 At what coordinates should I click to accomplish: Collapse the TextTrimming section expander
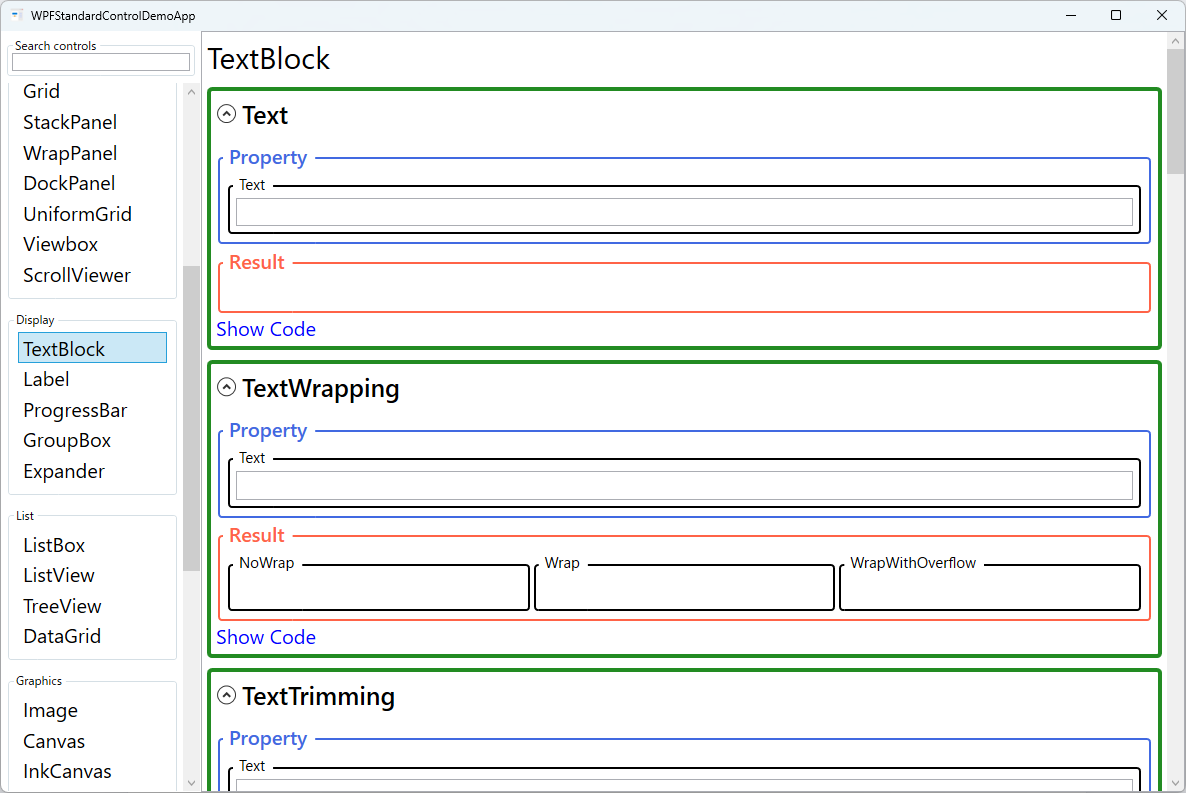[226, 695]
